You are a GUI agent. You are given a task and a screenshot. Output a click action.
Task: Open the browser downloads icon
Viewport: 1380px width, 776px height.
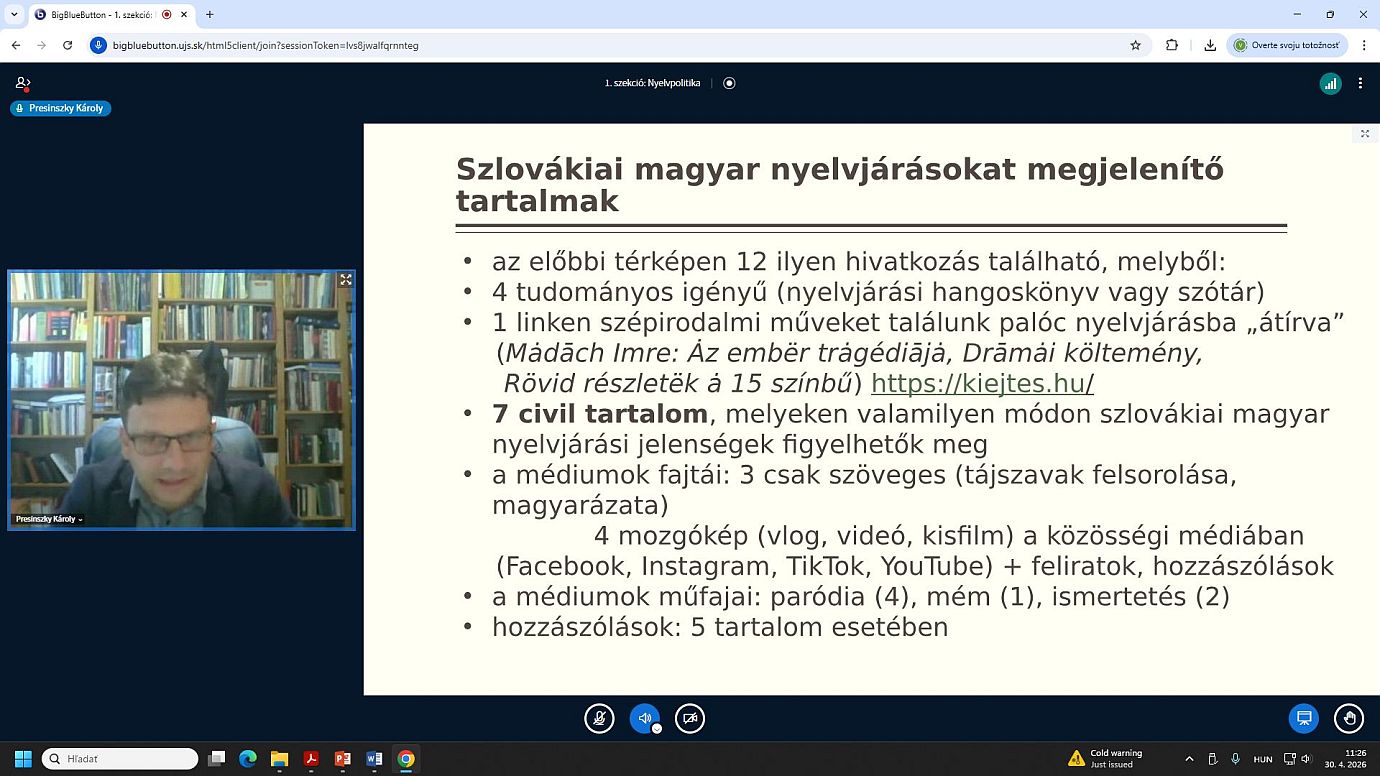[x=1210, y=45]
